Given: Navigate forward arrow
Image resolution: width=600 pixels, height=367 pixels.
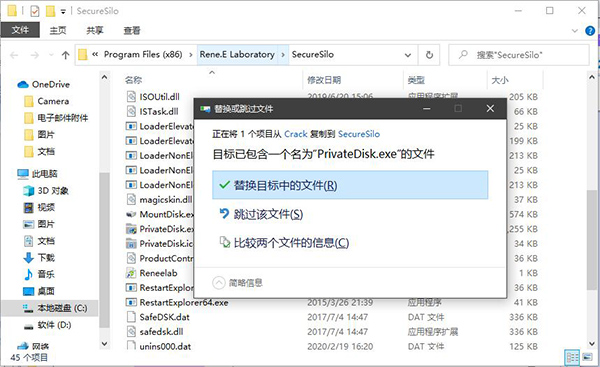Looking at the screenshot, I should coord(35,55).
